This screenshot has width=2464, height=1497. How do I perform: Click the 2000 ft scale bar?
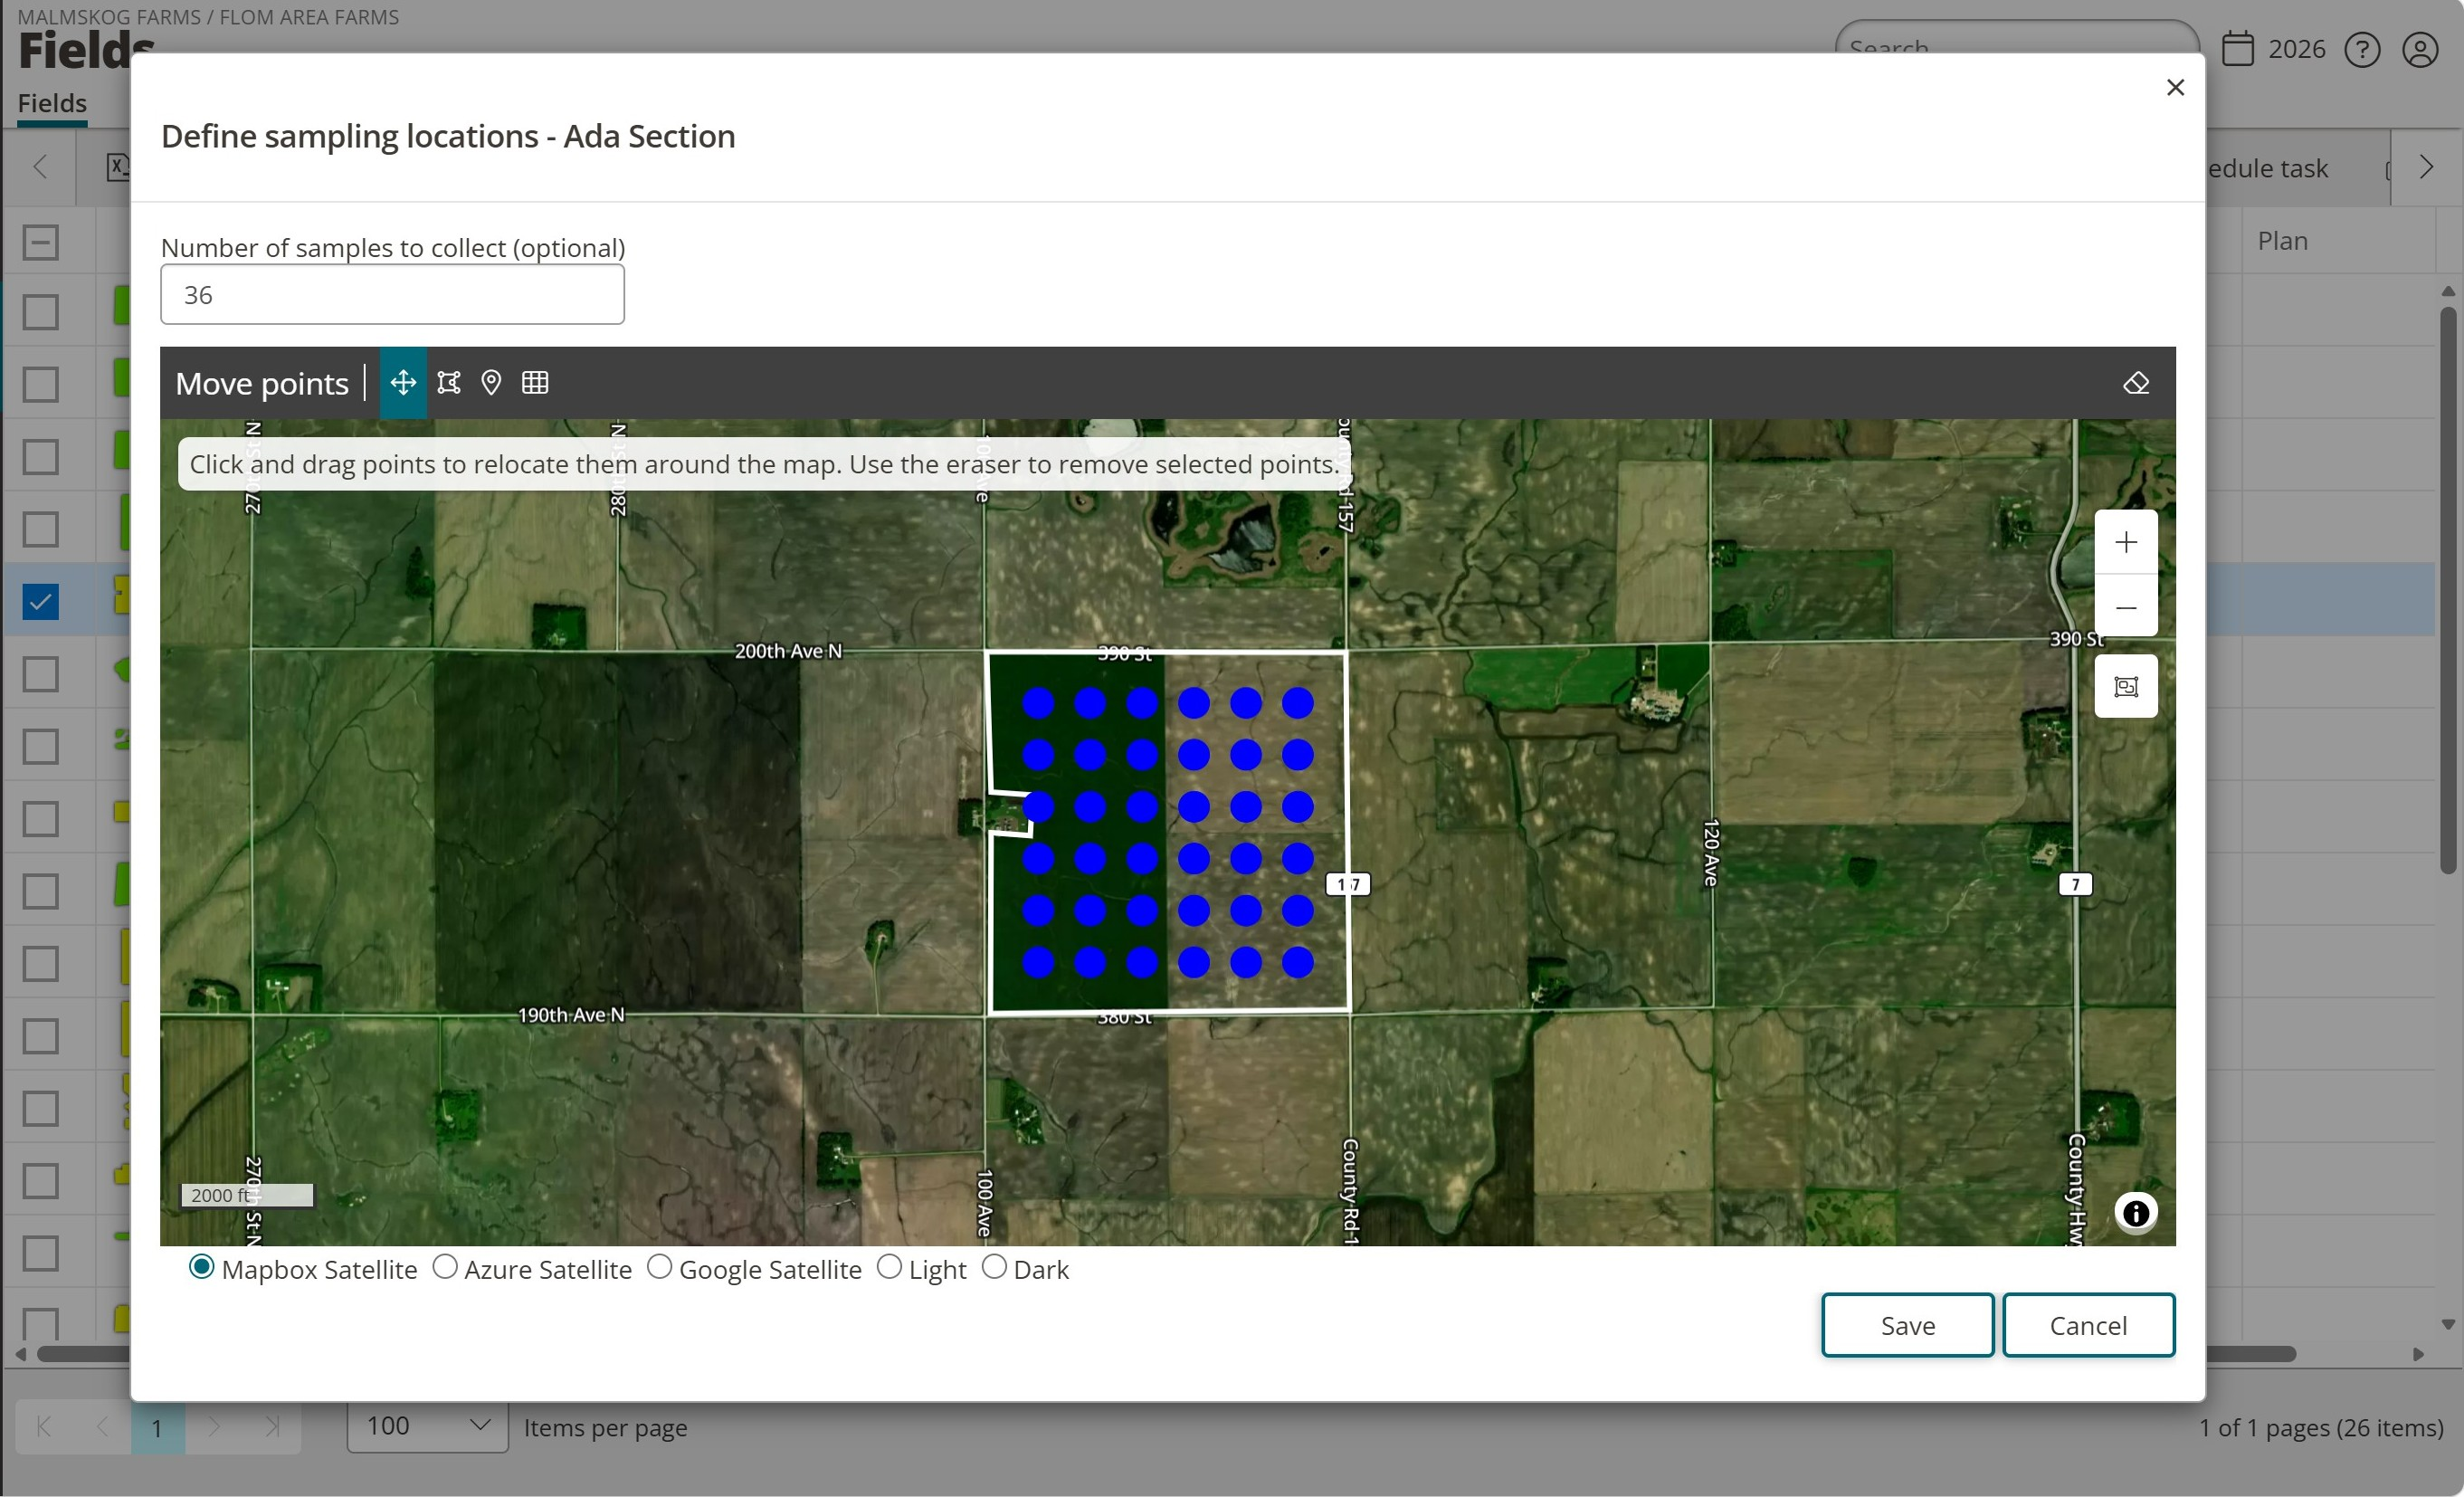pyautogui.click(x=246, y=1195)
